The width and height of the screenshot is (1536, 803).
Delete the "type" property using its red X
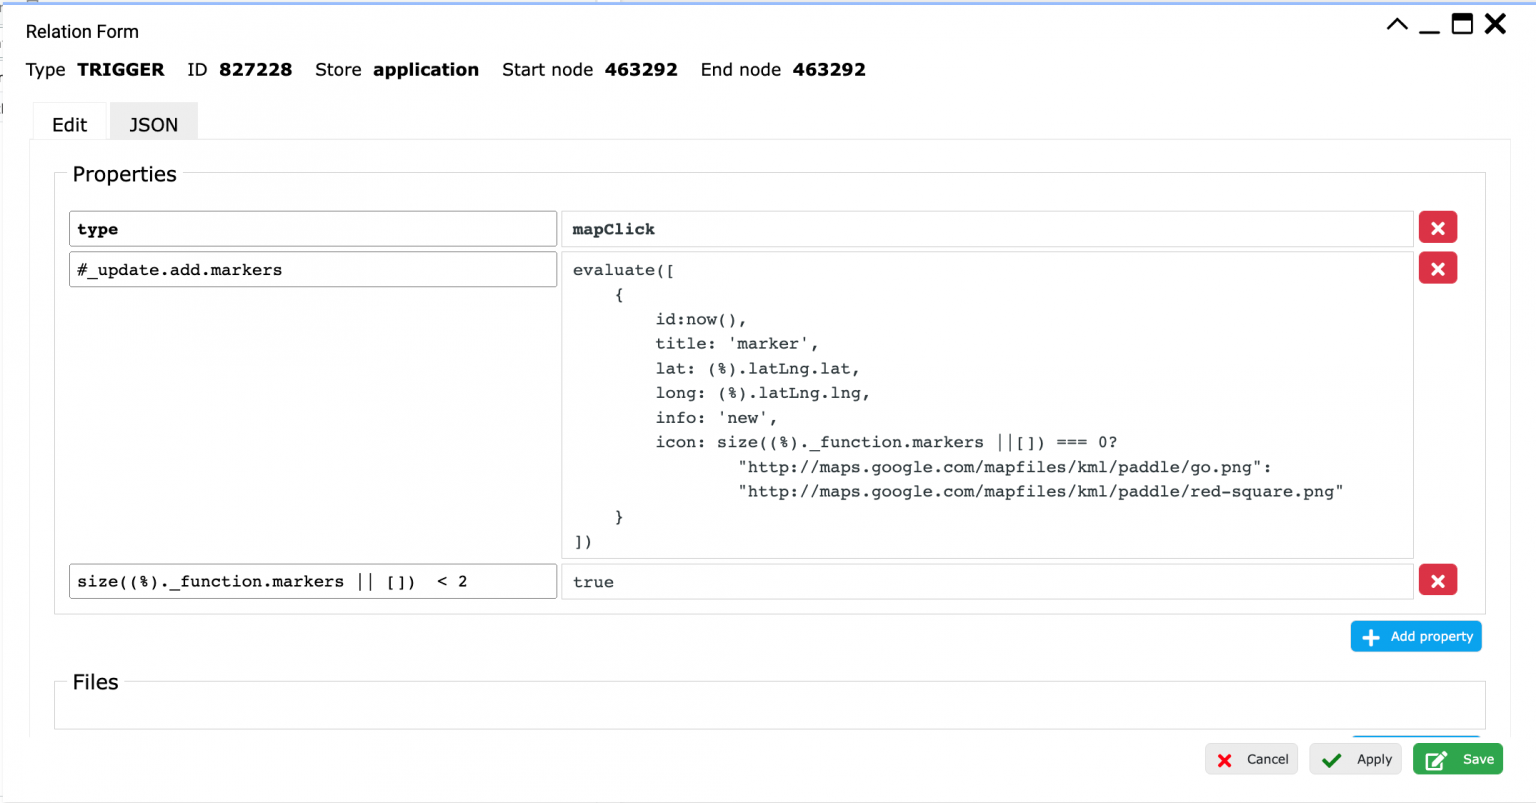pos(1437,227)
